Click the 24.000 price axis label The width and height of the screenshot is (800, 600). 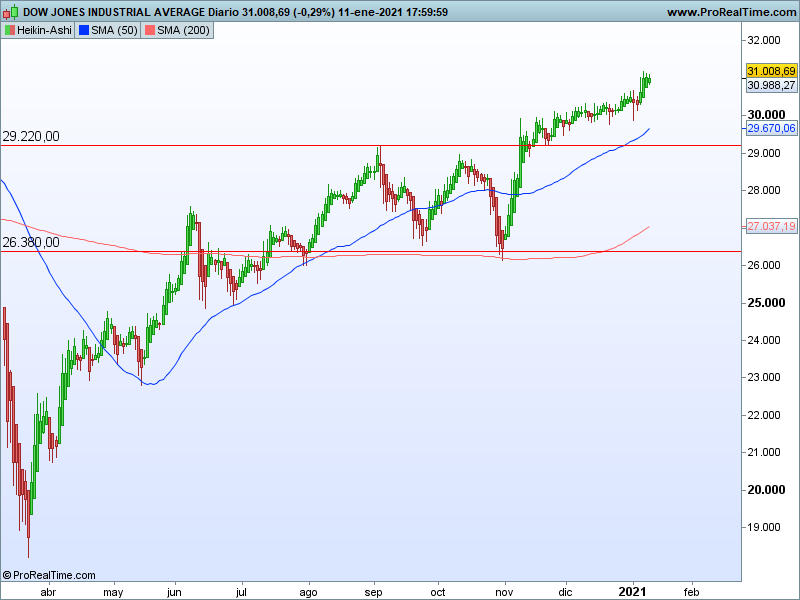[764, 340]
